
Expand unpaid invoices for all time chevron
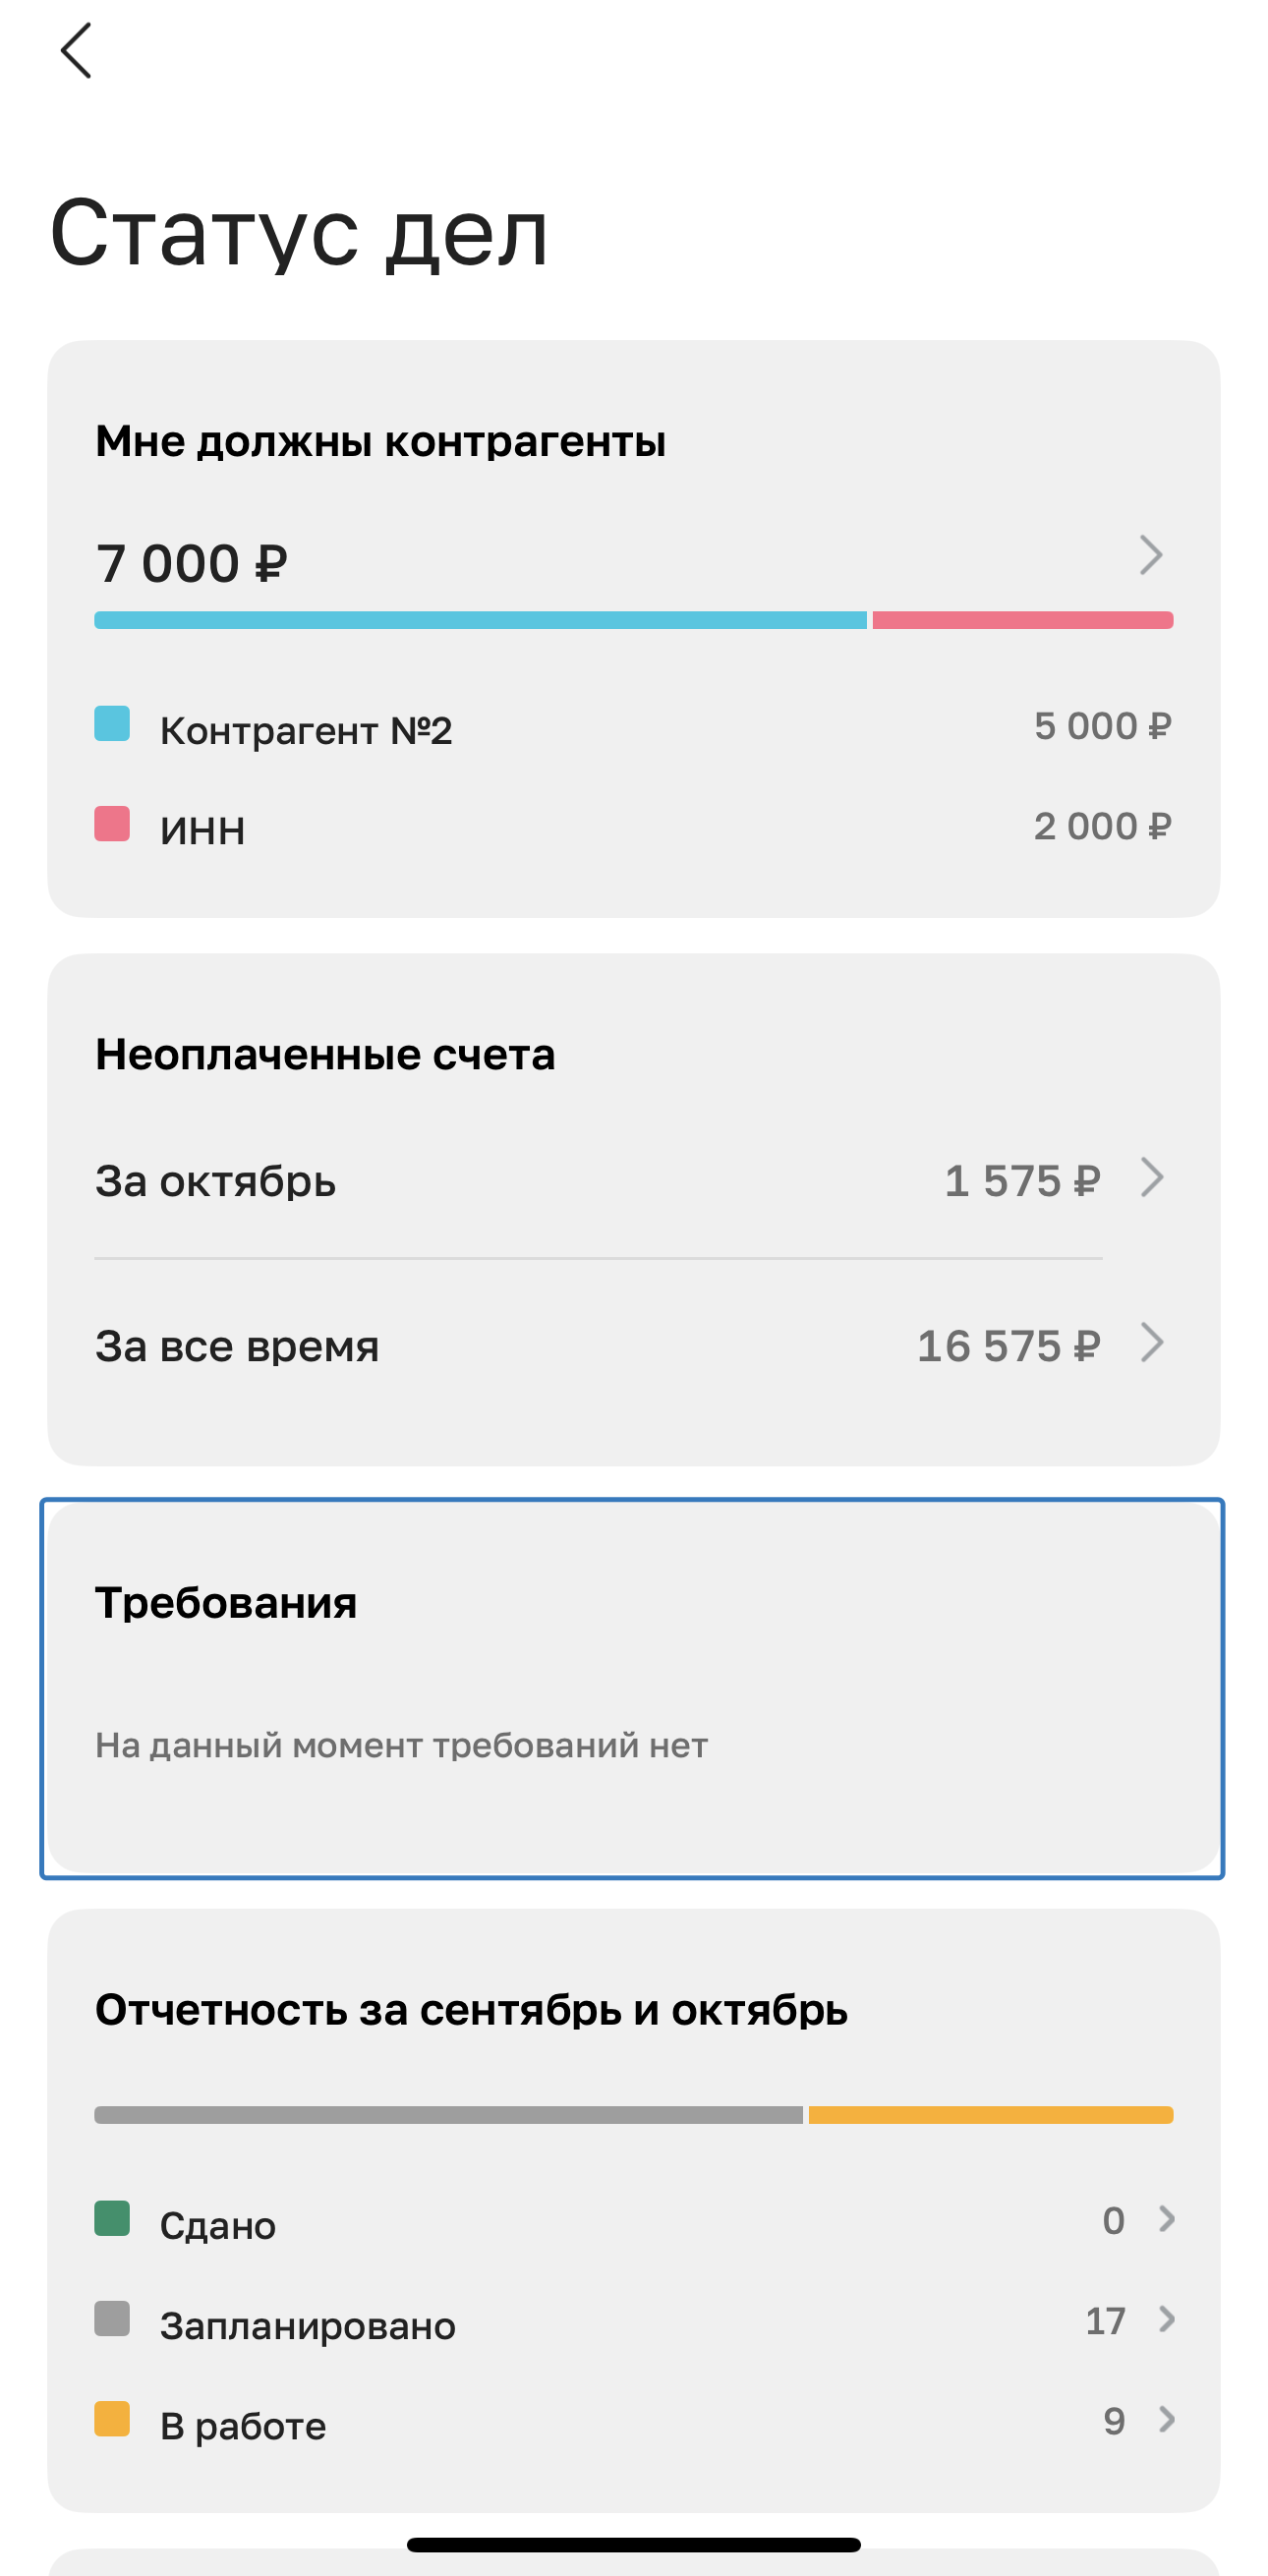[x=1152, y=1343]
